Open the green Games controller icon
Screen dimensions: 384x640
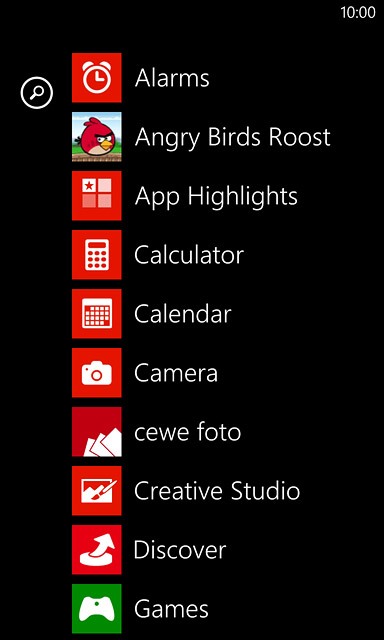(x=97, y=609)
